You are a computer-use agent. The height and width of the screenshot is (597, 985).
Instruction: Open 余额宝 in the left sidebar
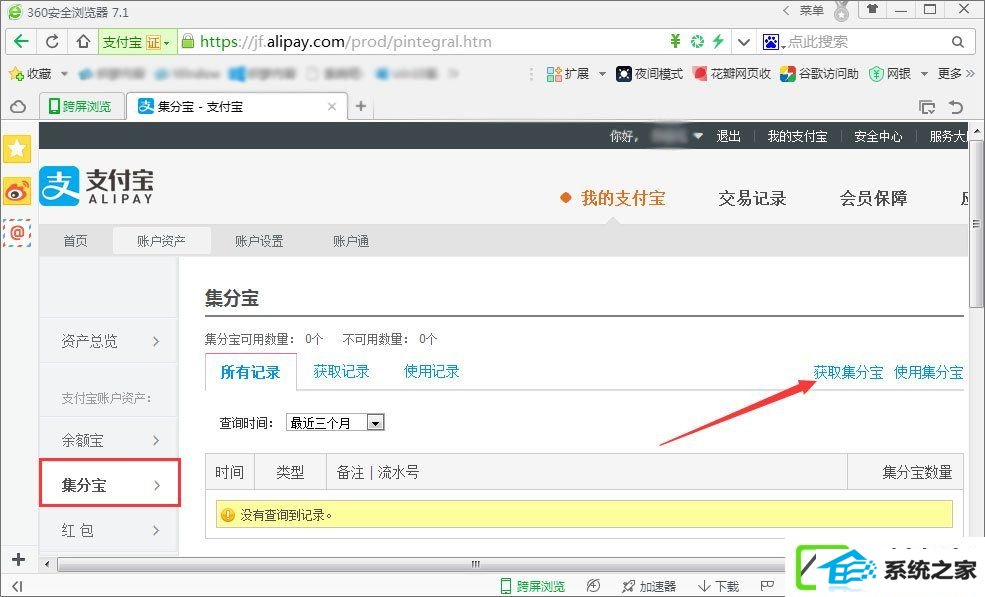[109, 441]
